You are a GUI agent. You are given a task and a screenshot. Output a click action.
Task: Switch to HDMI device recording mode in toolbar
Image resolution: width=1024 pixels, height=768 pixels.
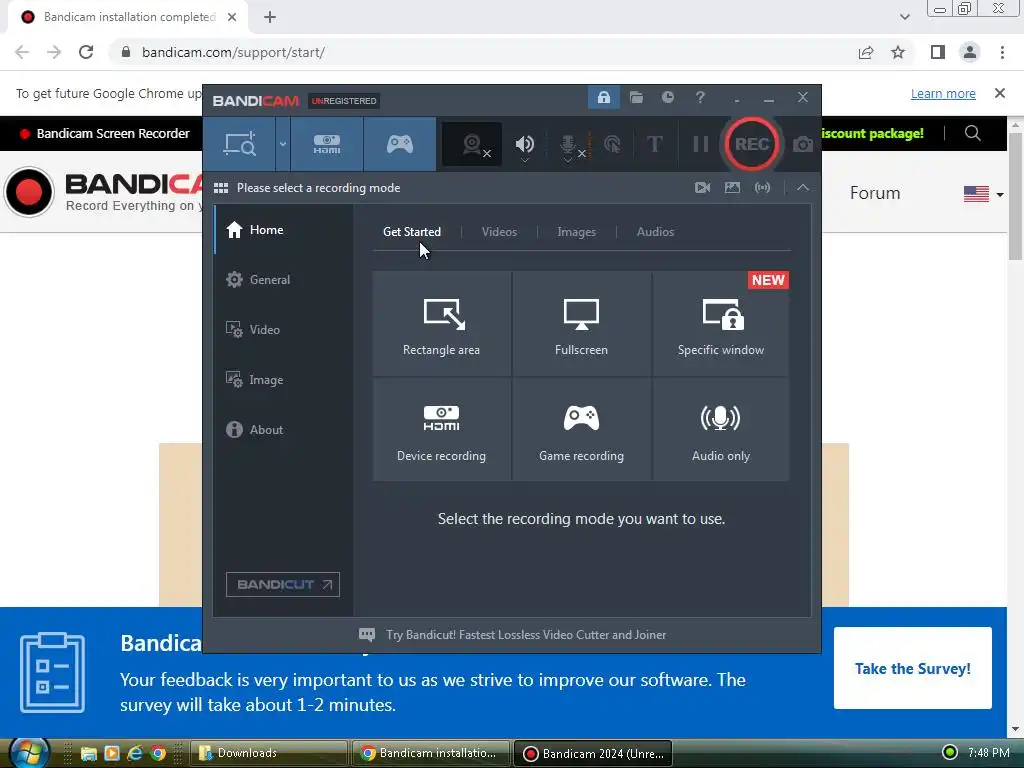327,144
